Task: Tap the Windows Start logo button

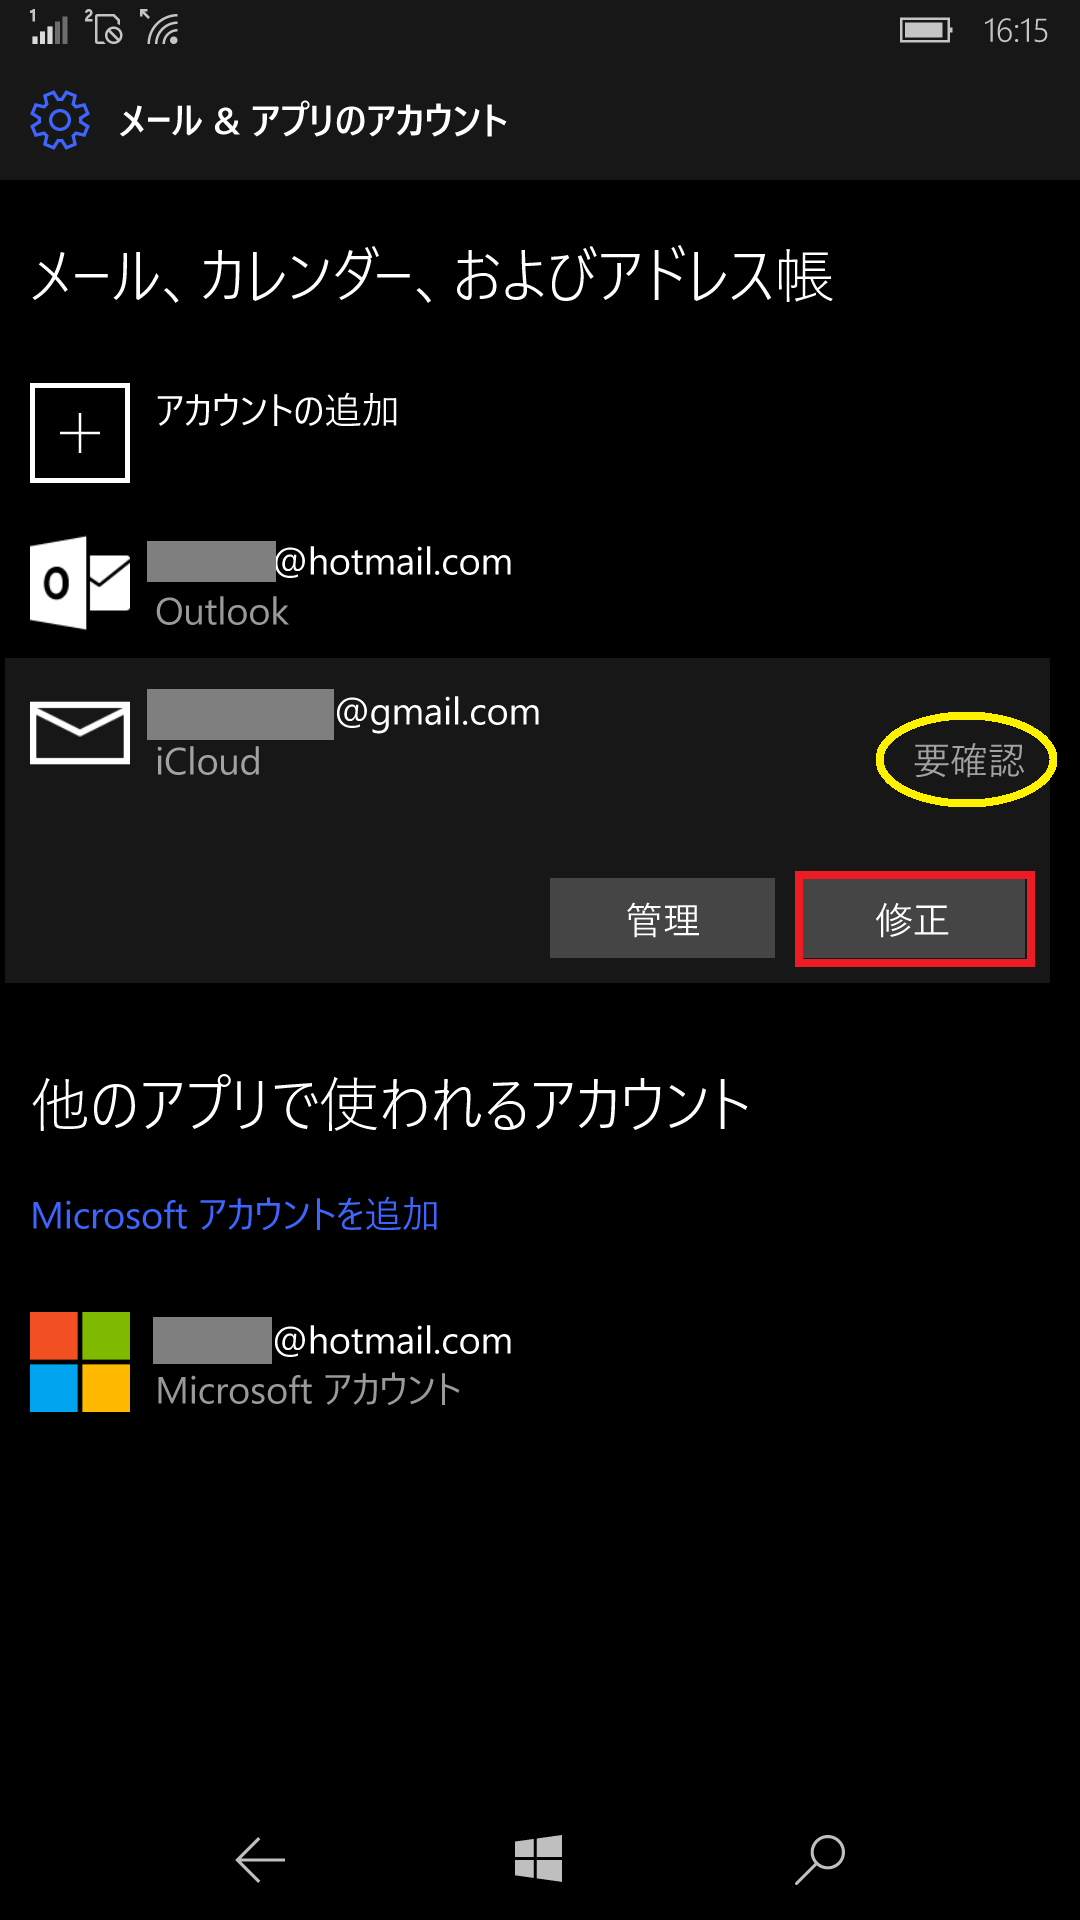Action: [x=539, y=1859]
